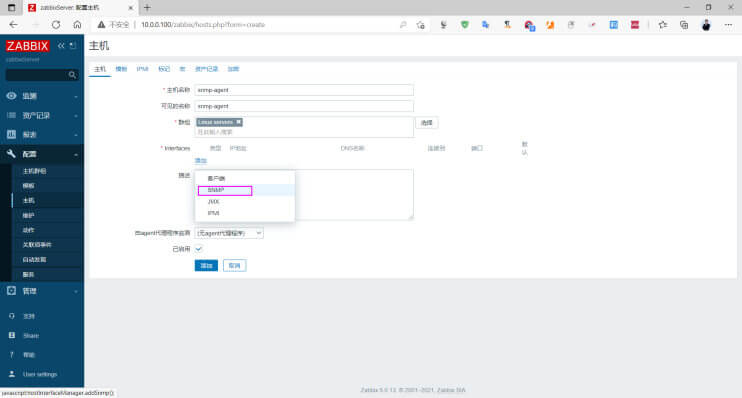Click the hide sidebar icon beside the collapse arrows
This screenshot has width=742, height=398.
coord(73,46)
